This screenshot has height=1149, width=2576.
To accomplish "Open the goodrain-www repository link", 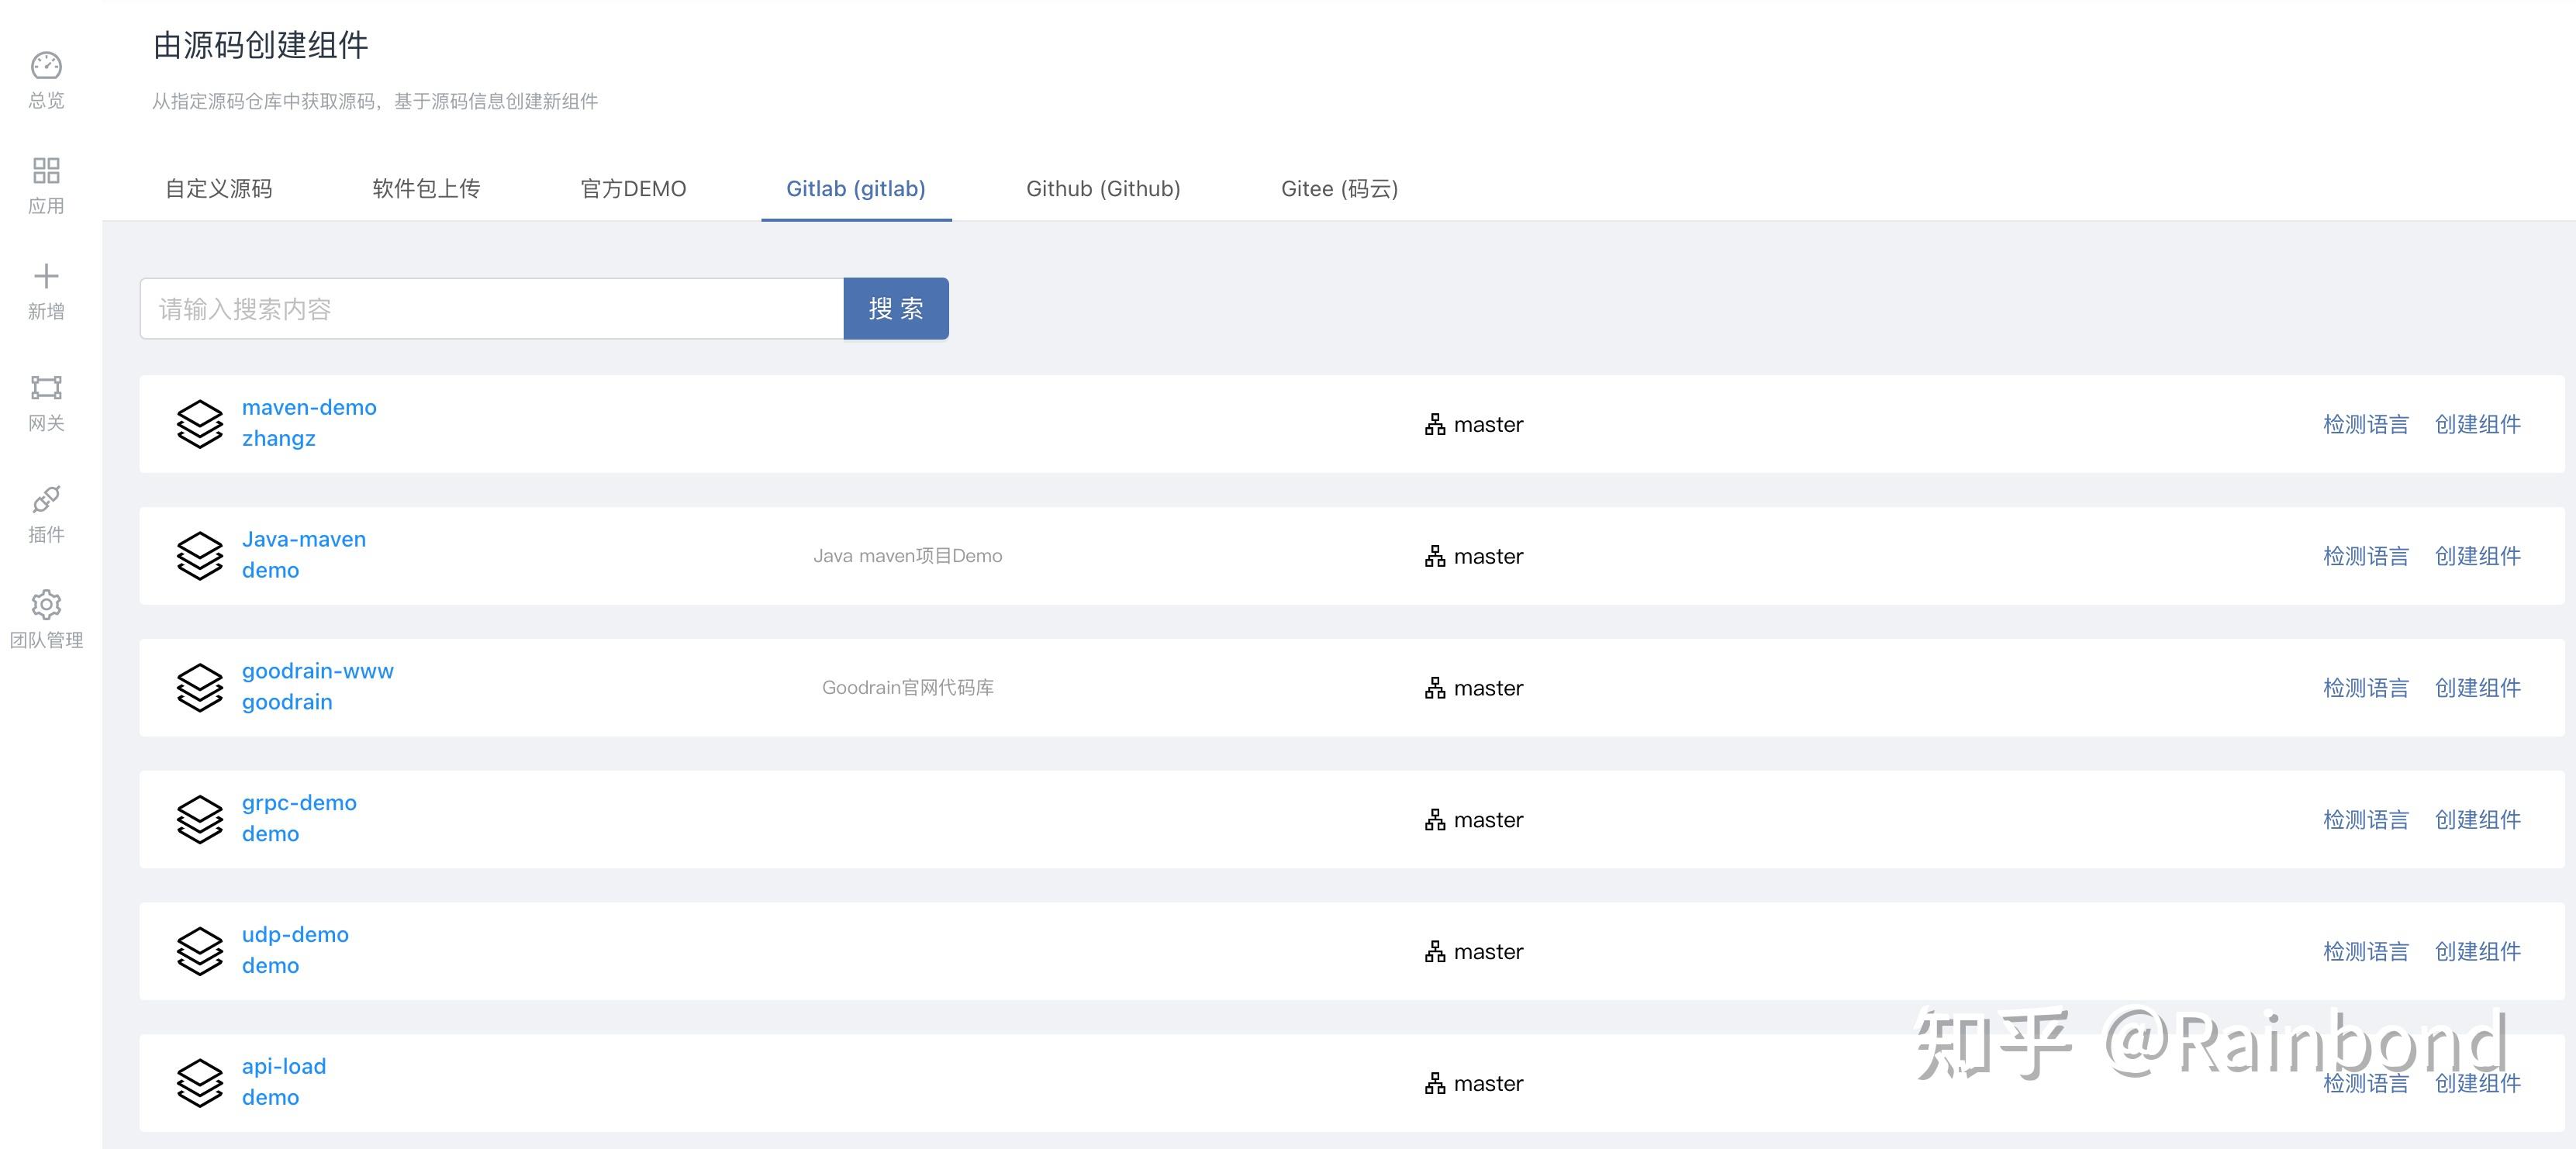I will pyautogui.click(x=317, y=671).
